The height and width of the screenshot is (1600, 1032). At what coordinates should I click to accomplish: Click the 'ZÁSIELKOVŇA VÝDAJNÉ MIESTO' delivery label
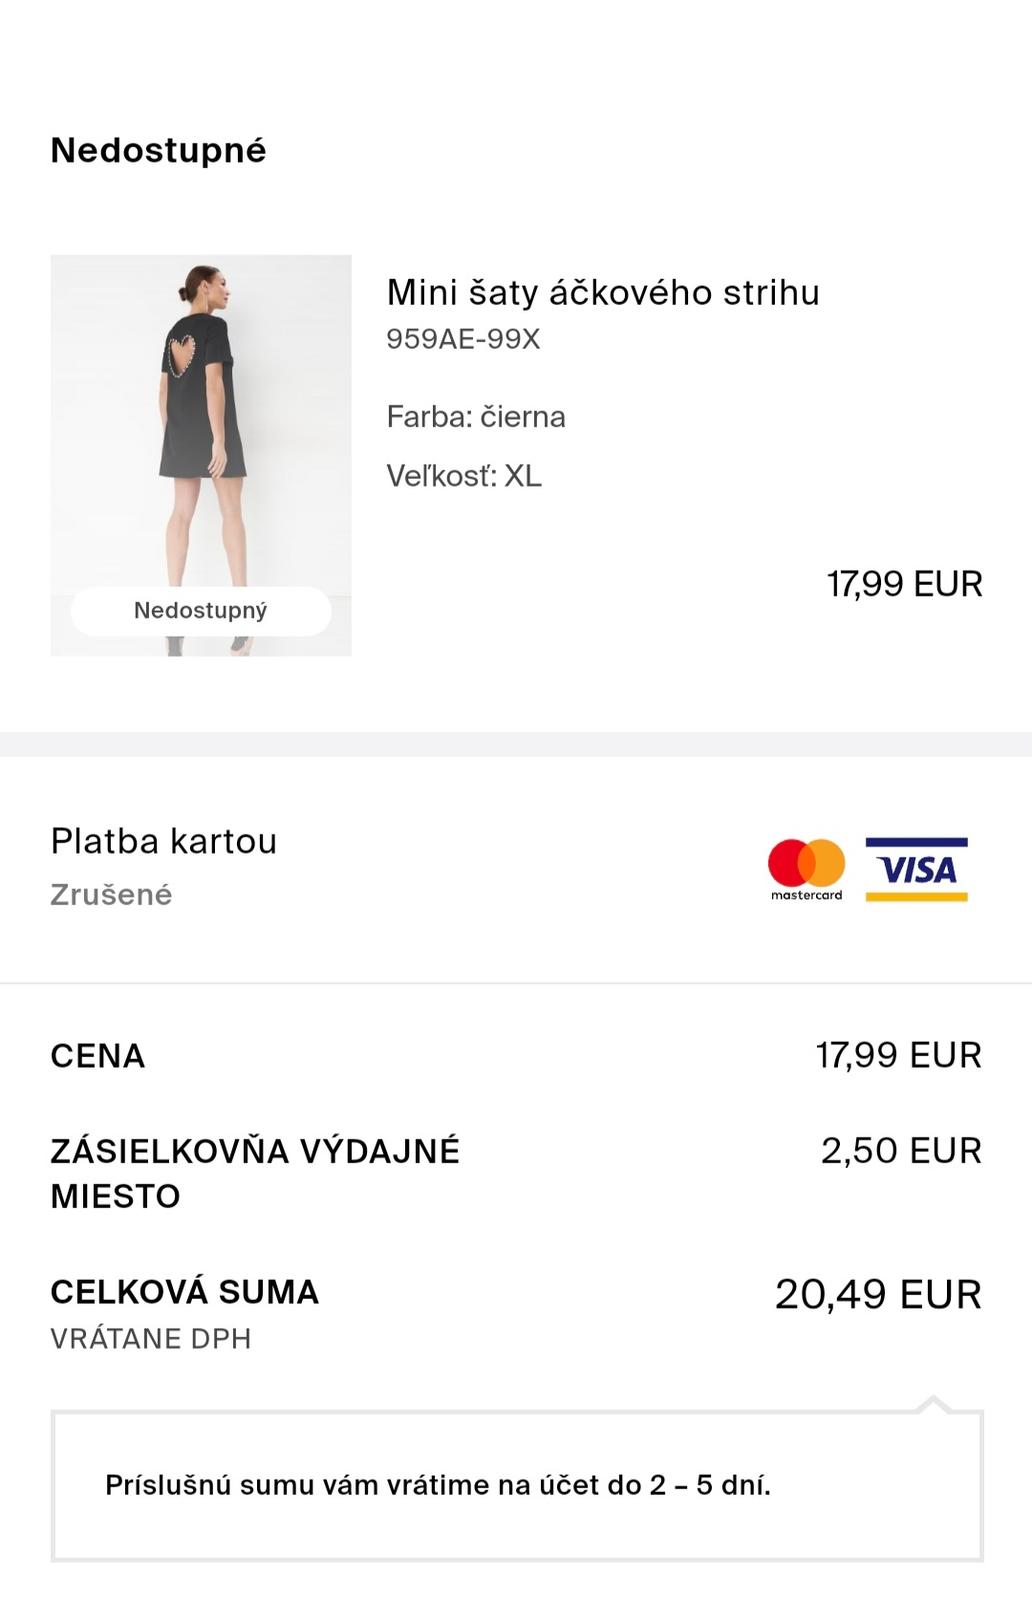coord(254,1173)
